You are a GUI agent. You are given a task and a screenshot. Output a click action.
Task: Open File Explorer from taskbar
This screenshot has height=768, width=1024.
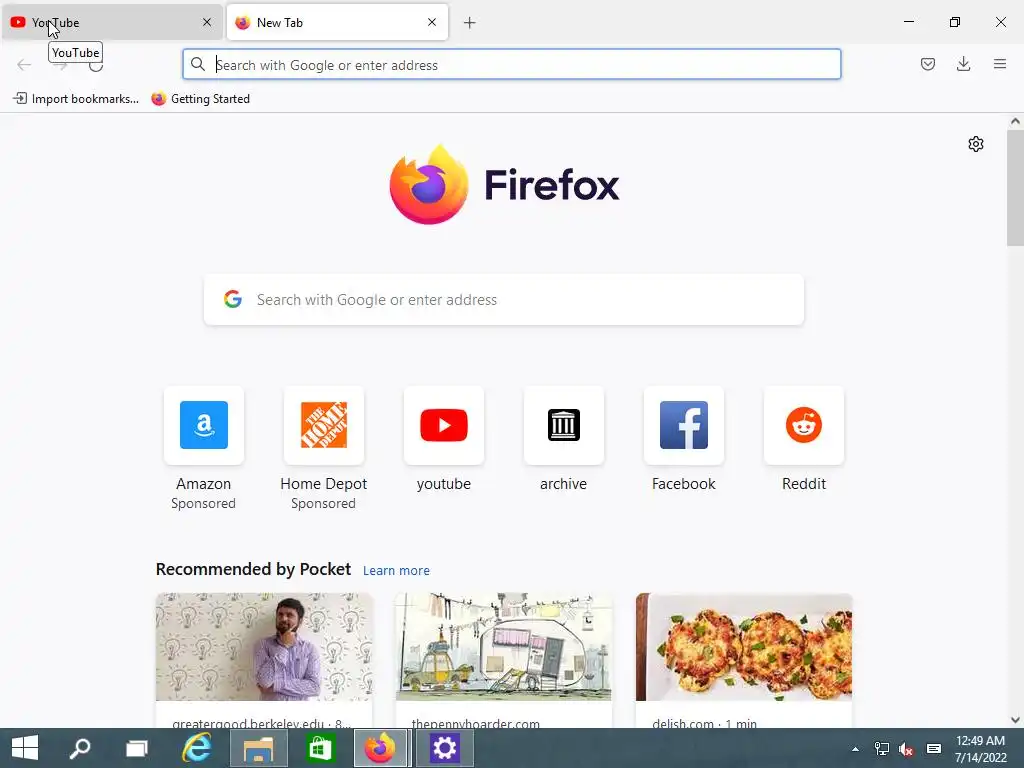pos(259,748)
